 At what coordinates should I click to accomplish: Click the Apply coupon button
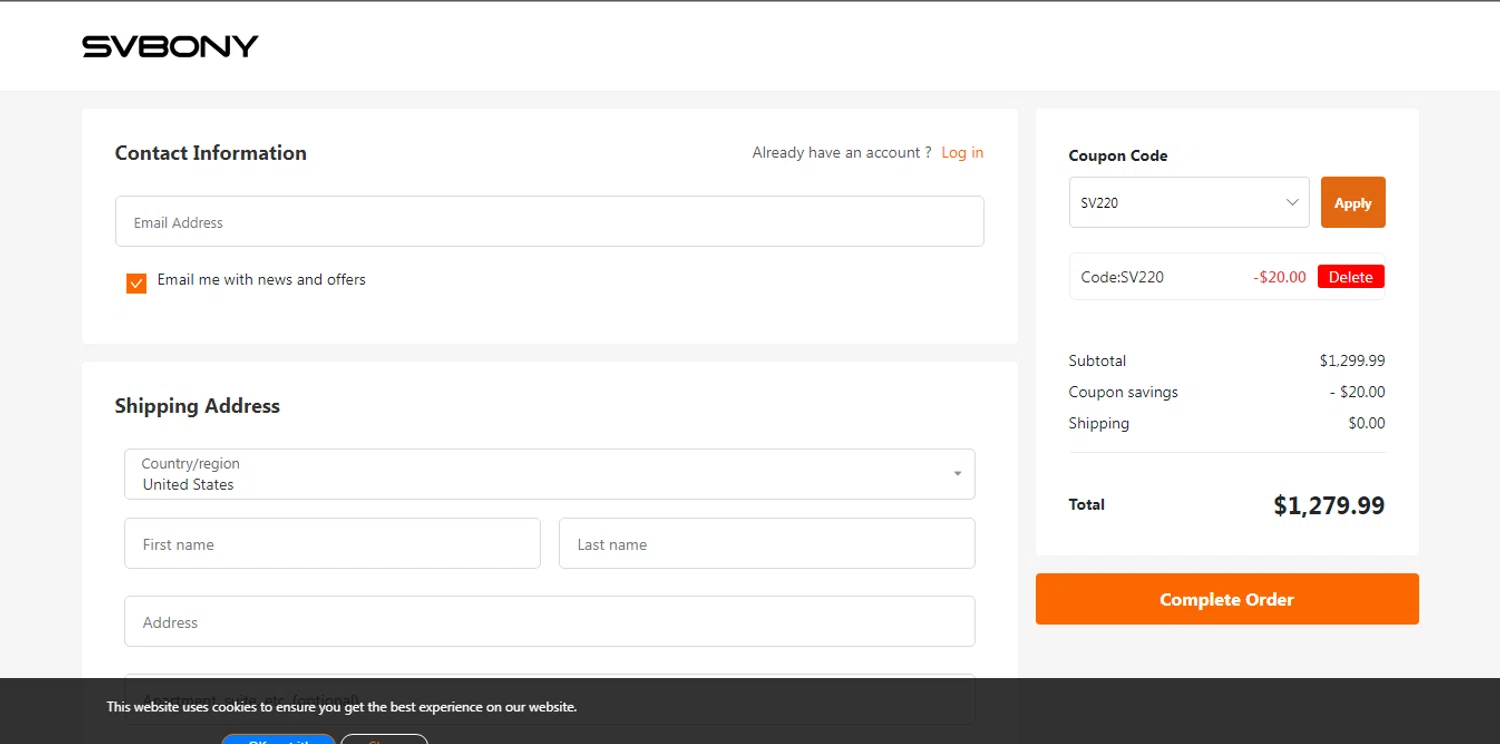1353,202
